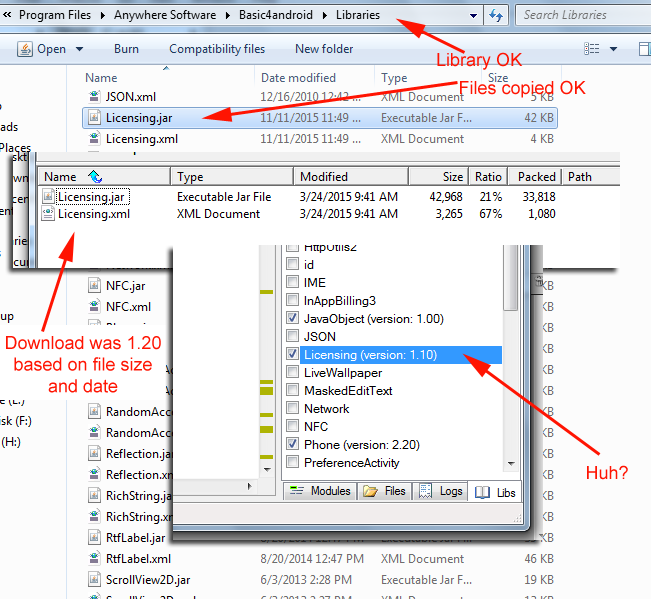Click the RtfLabel.xml file icon
Image resolution: width=651 pixels, height=599 pixels.
coord(94,558)
